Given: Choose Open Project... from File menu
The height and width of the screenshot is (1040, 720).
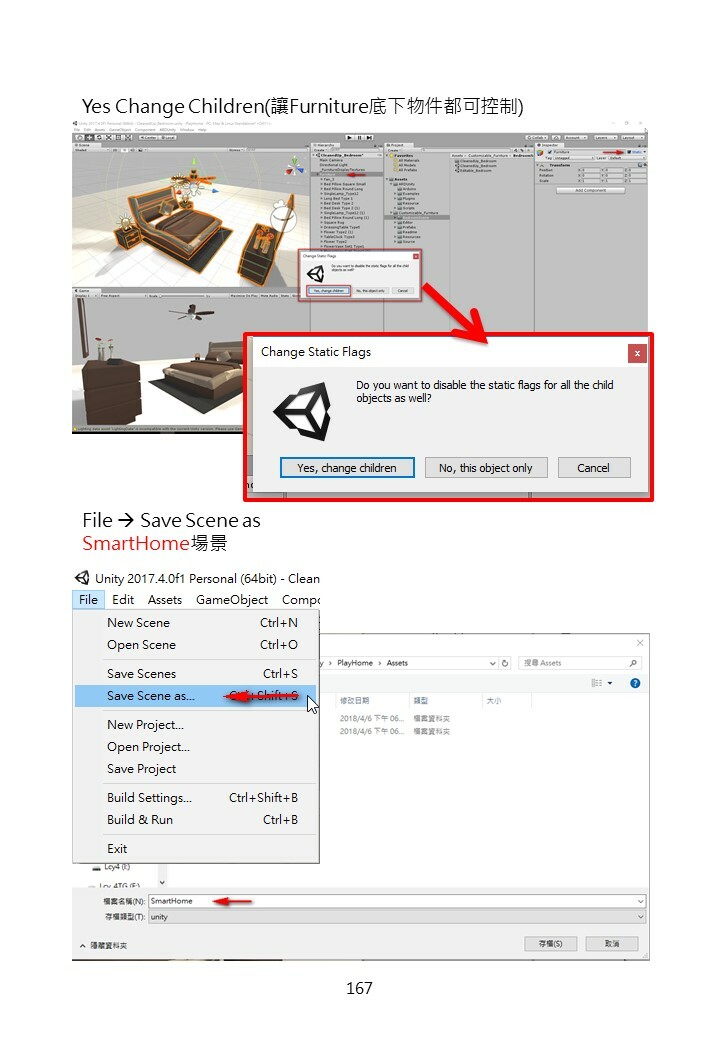Looking at the screenshot, I should point(196,747).
